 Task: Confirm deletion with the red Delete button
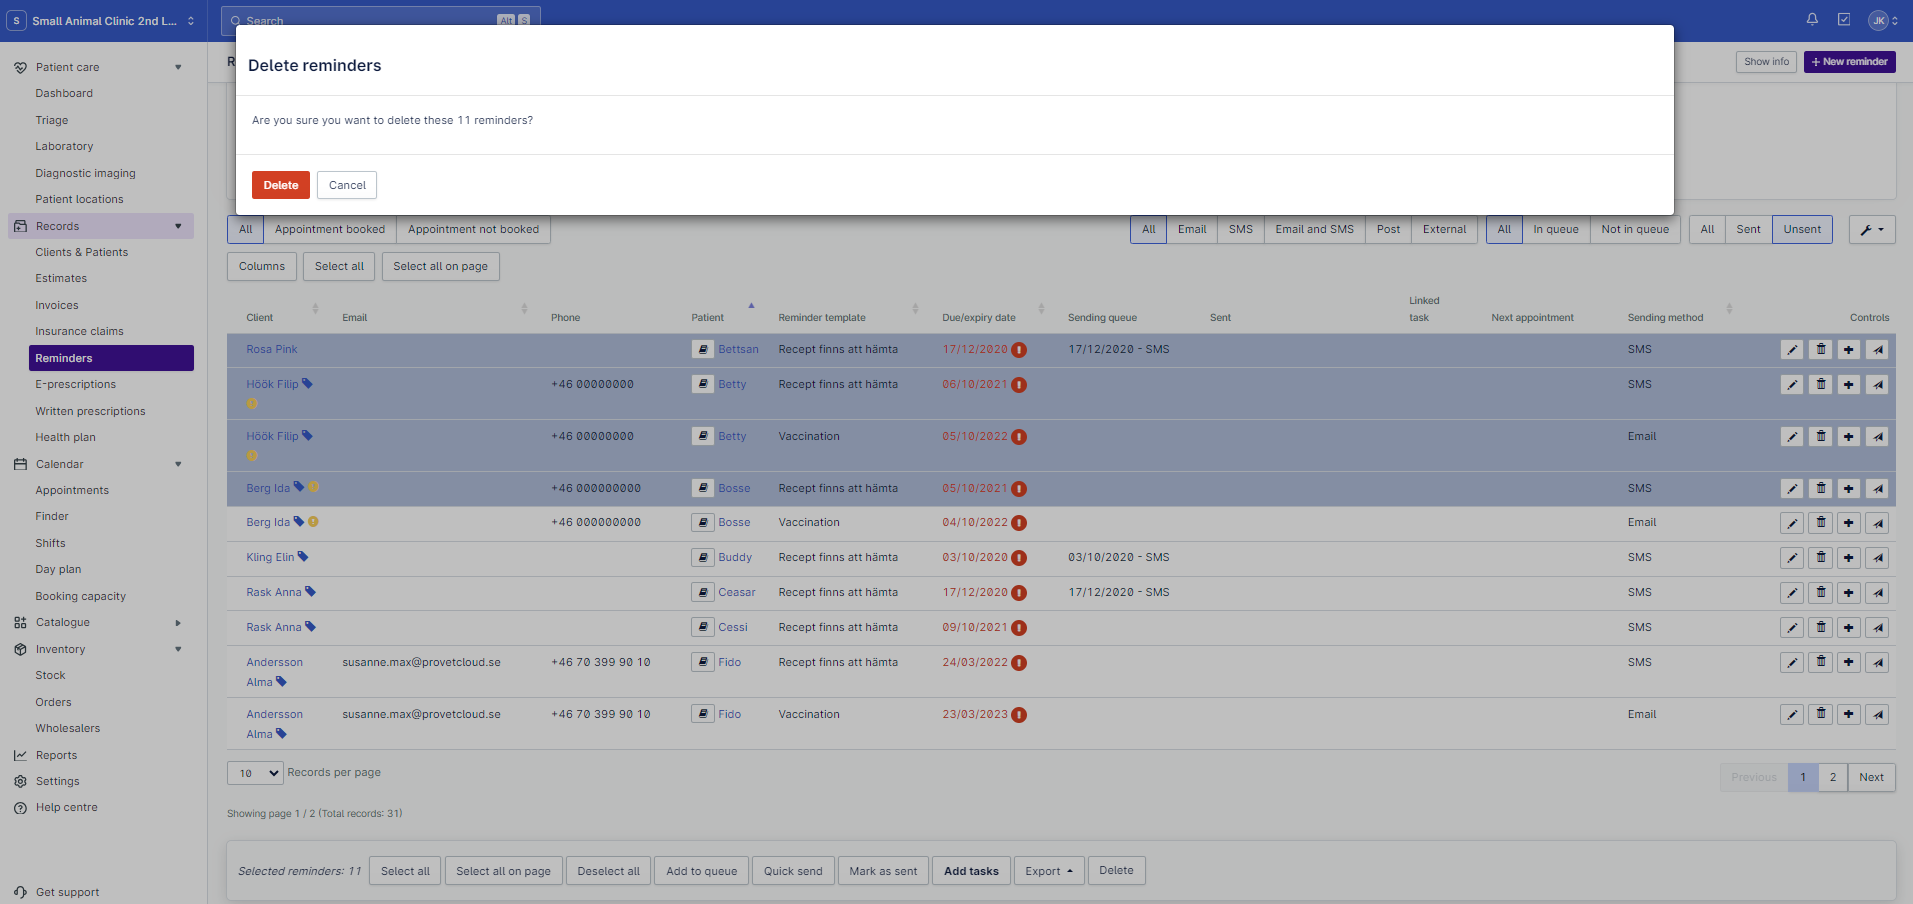pyautogui.click(x=280, y=185)
